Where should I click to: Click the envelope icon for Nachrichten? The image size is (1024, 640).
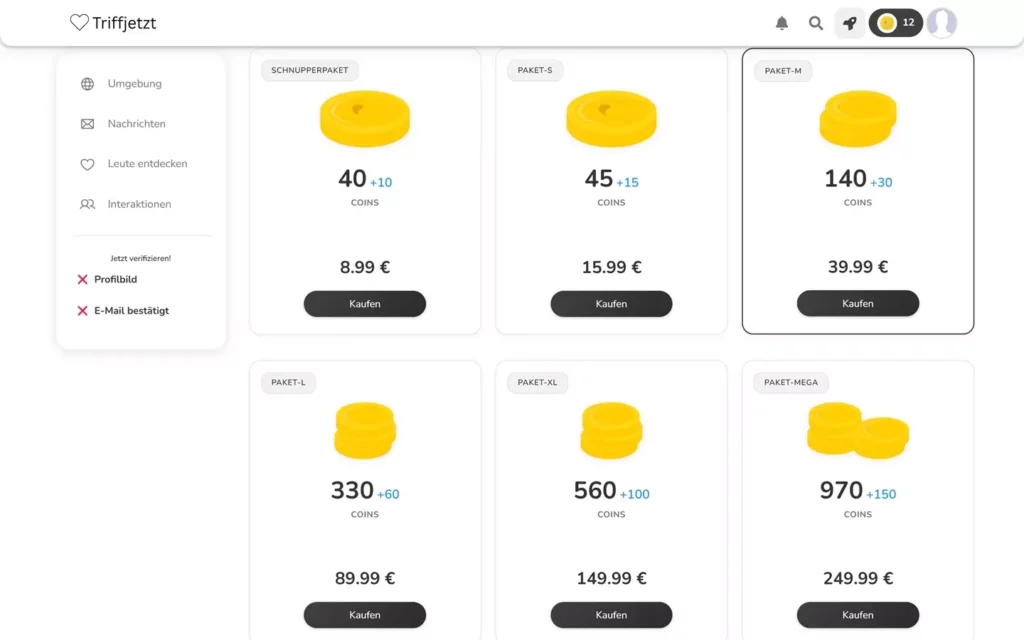pos(87,124)
